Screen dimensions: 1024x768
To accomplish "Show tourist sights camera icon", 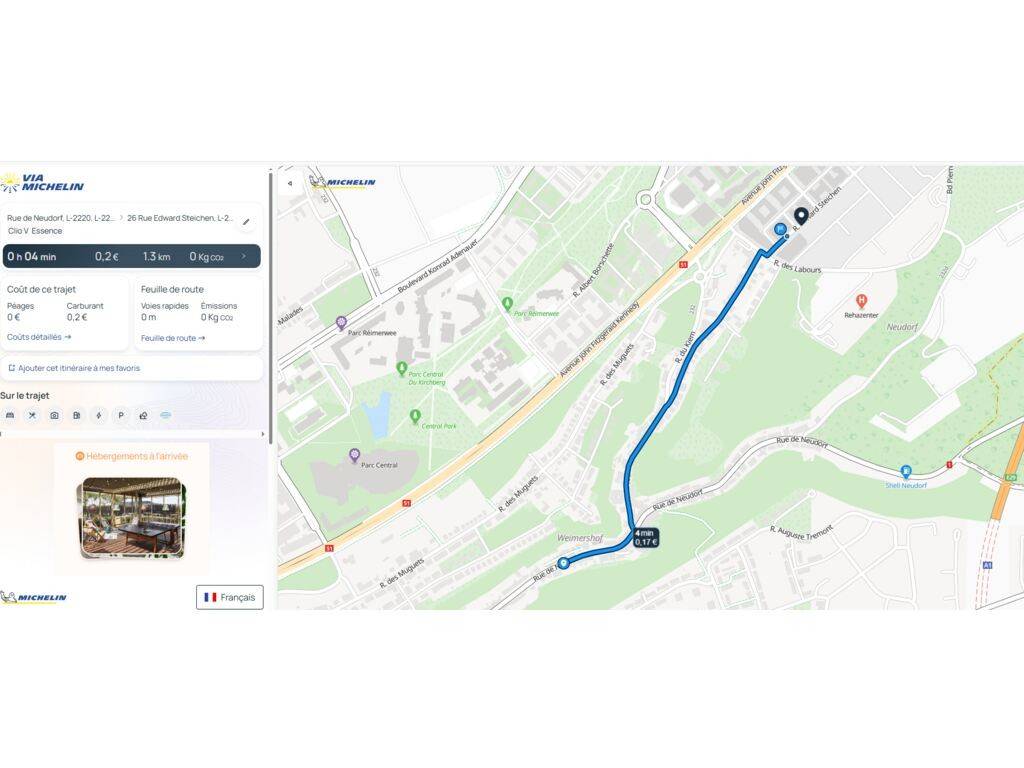I will point(54,415).
